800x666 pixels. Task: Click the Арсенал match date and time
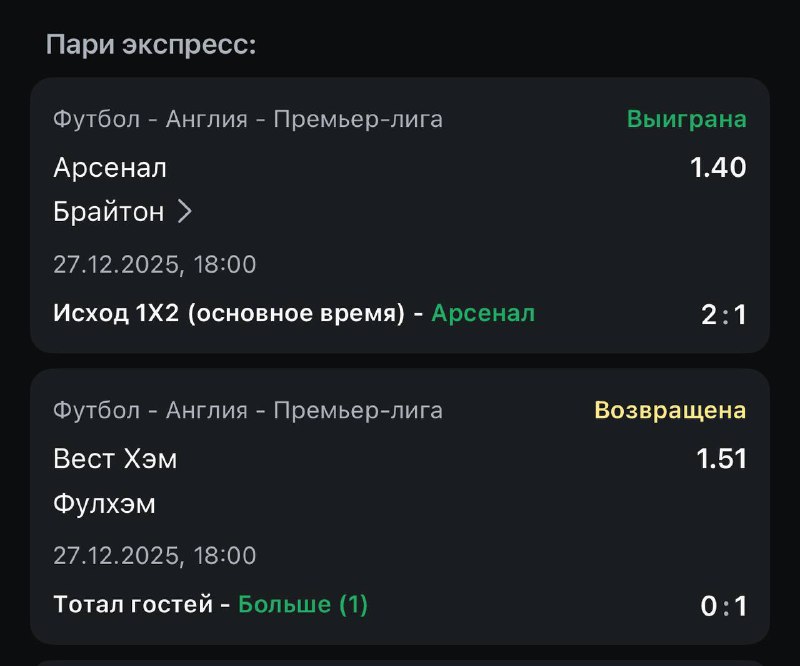[x=155, y=265]
